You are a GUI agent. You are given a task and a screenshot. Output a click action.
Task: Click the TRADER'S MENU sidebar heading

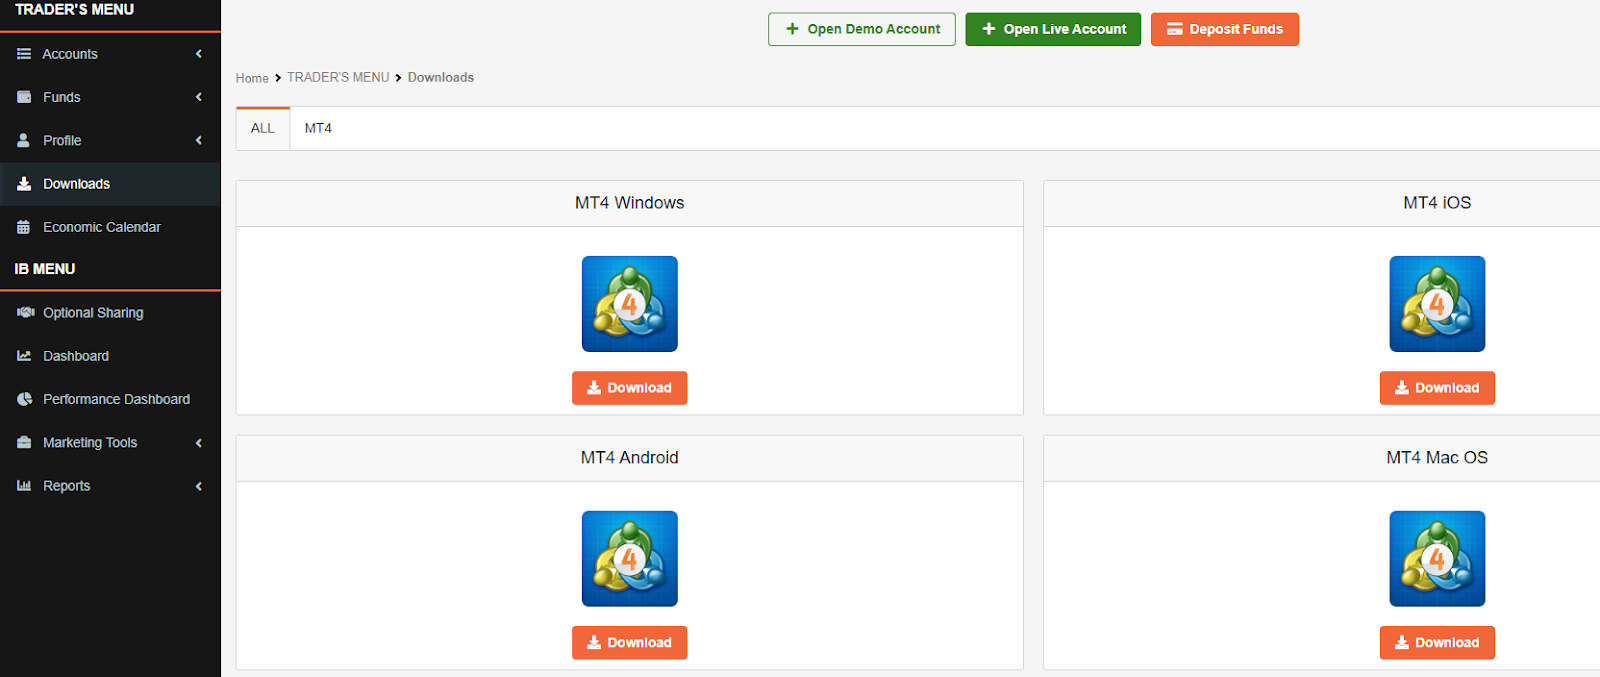74,9
